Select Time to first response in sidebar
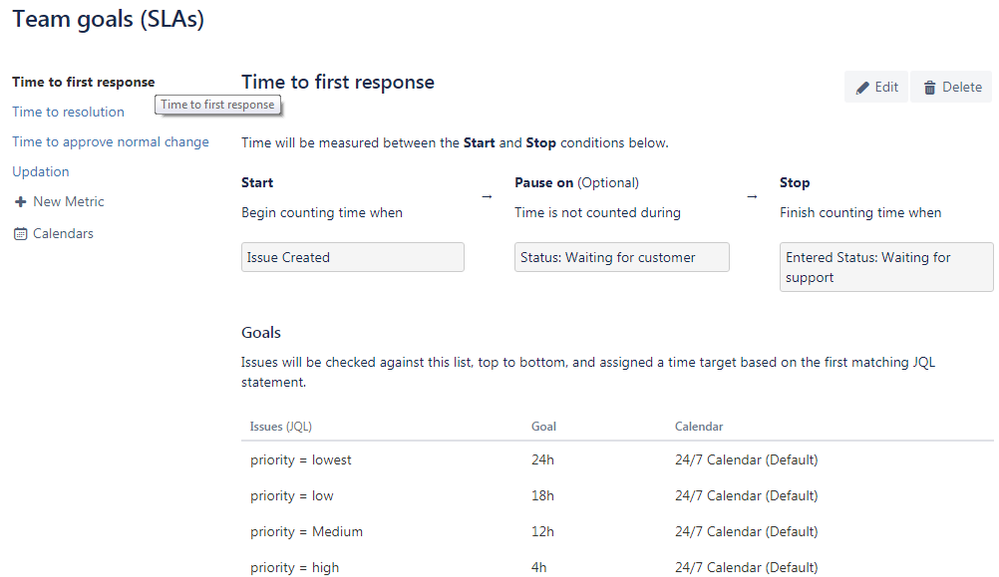 click(83, 82)
